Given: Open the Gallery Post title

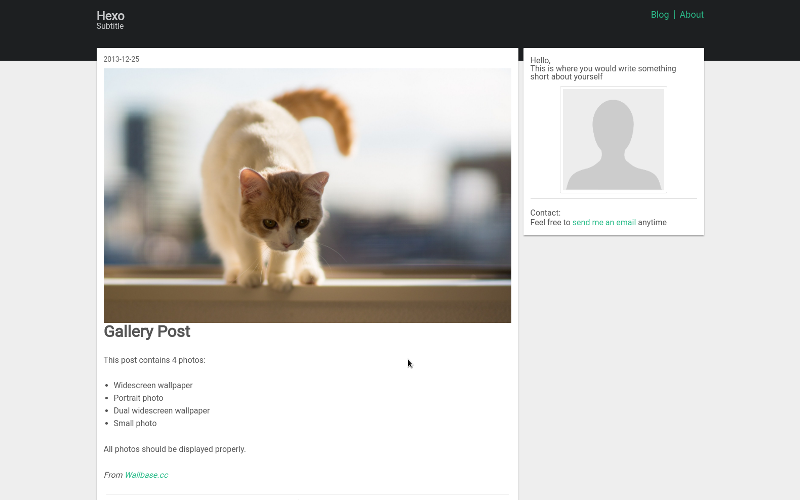Looking at the screenshot, I should pos(147,332).
